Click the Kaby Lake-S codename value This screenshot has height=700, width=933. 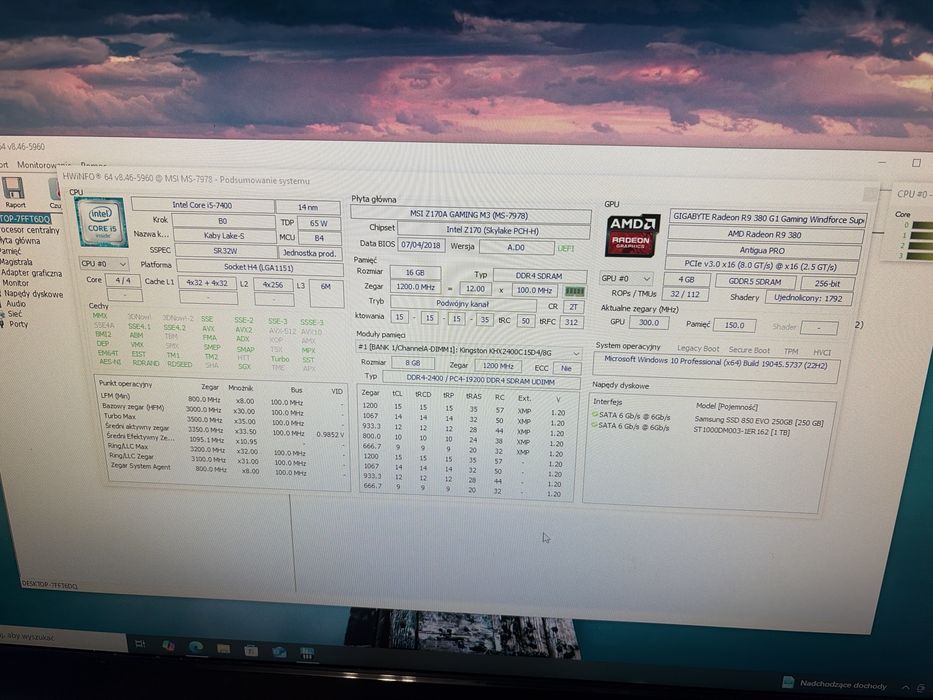(224, 236)
